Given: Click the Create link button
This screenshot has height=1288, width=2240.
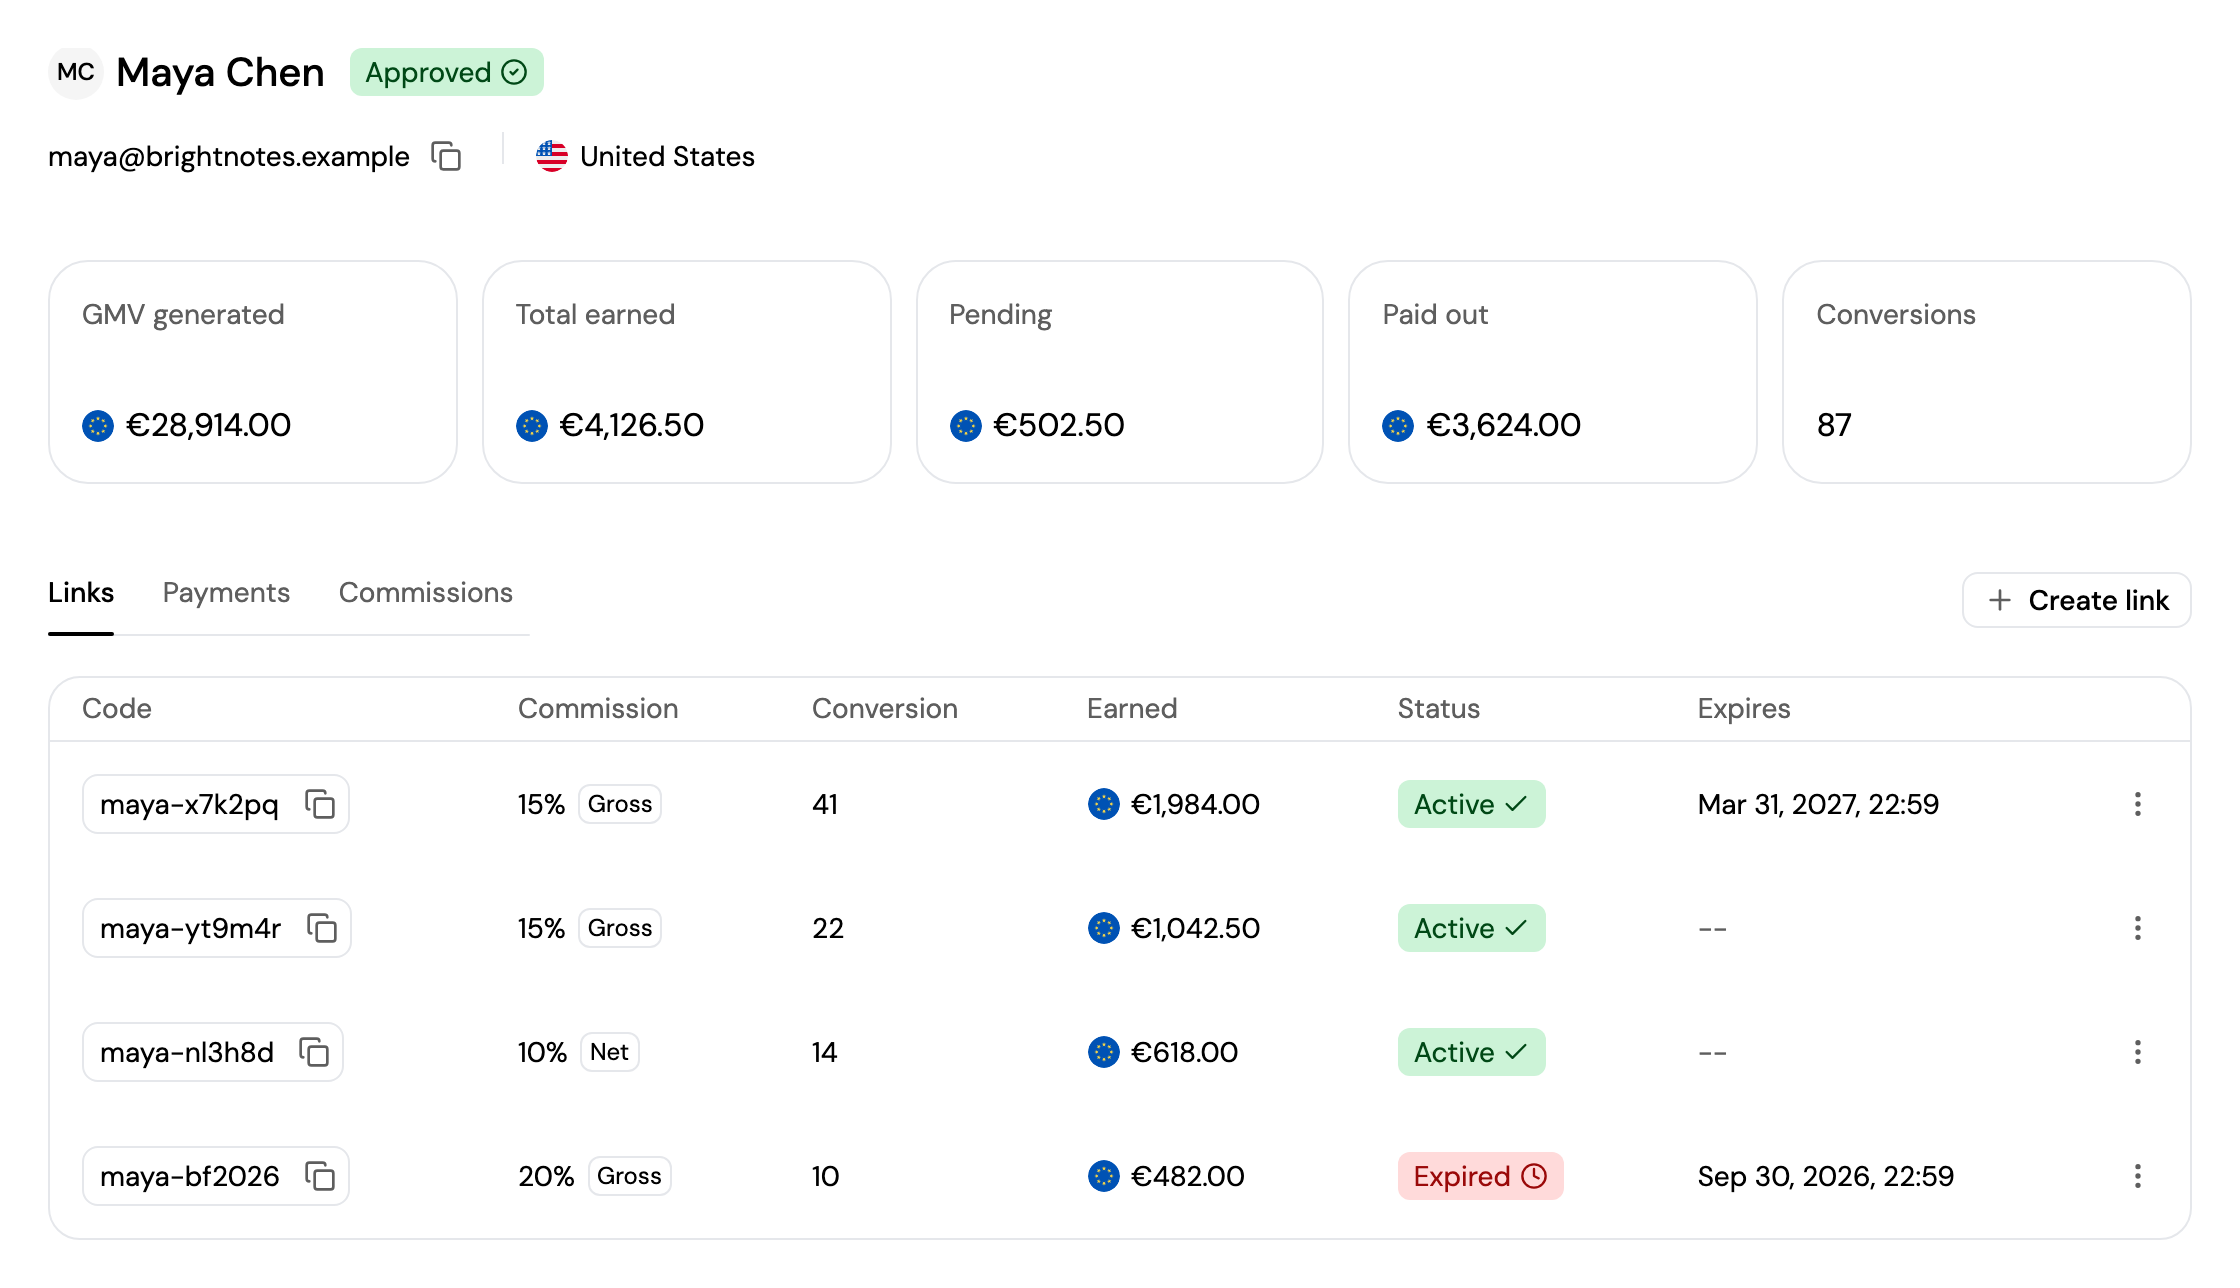Looking at the screenshot, I should pyautogui.click(x=2077, y=600).
